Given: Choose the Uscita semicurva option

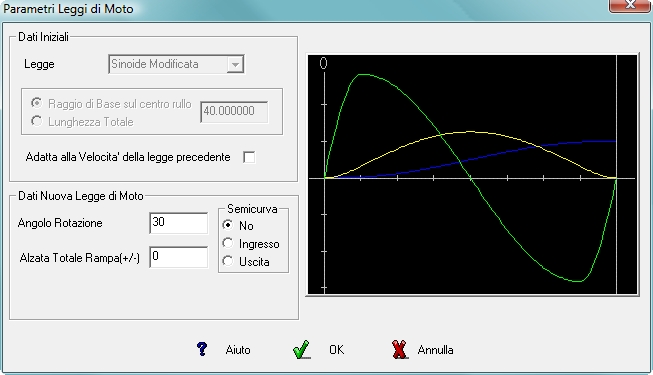Looking at the screenshot, I should (x=228, y=261).
